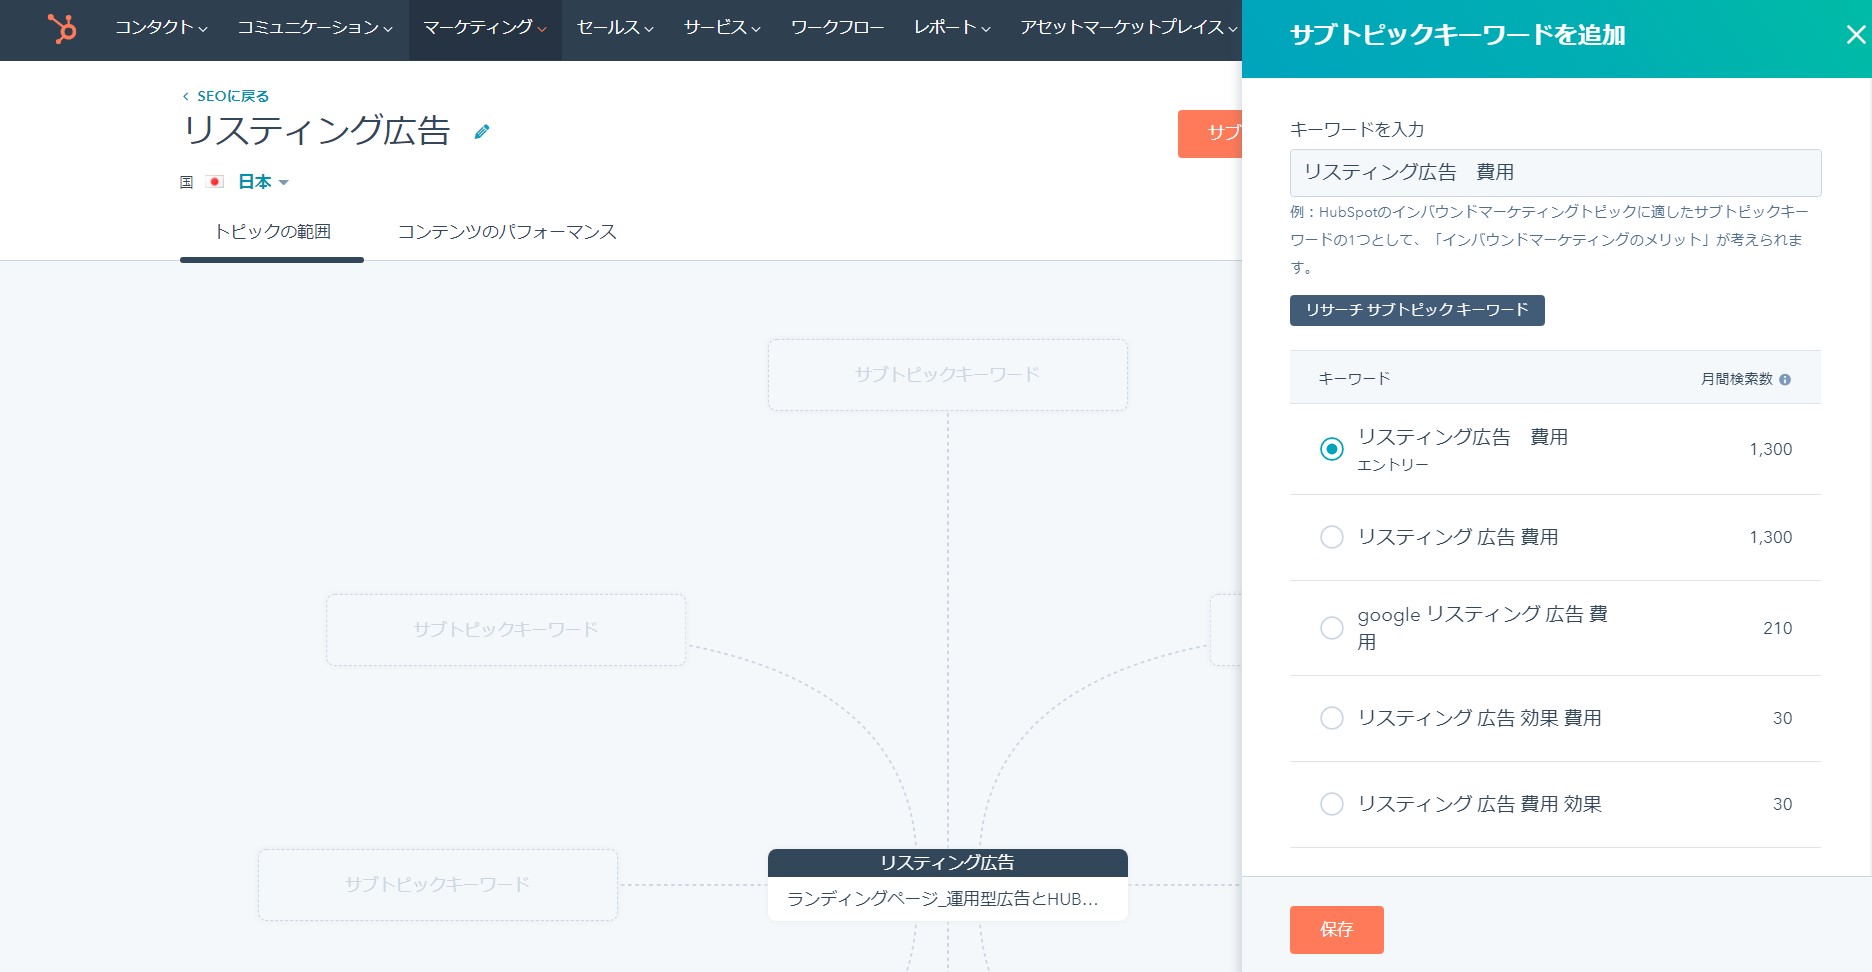Click the キーワード column header
1872x972 pixels.
click(1354, 378)
